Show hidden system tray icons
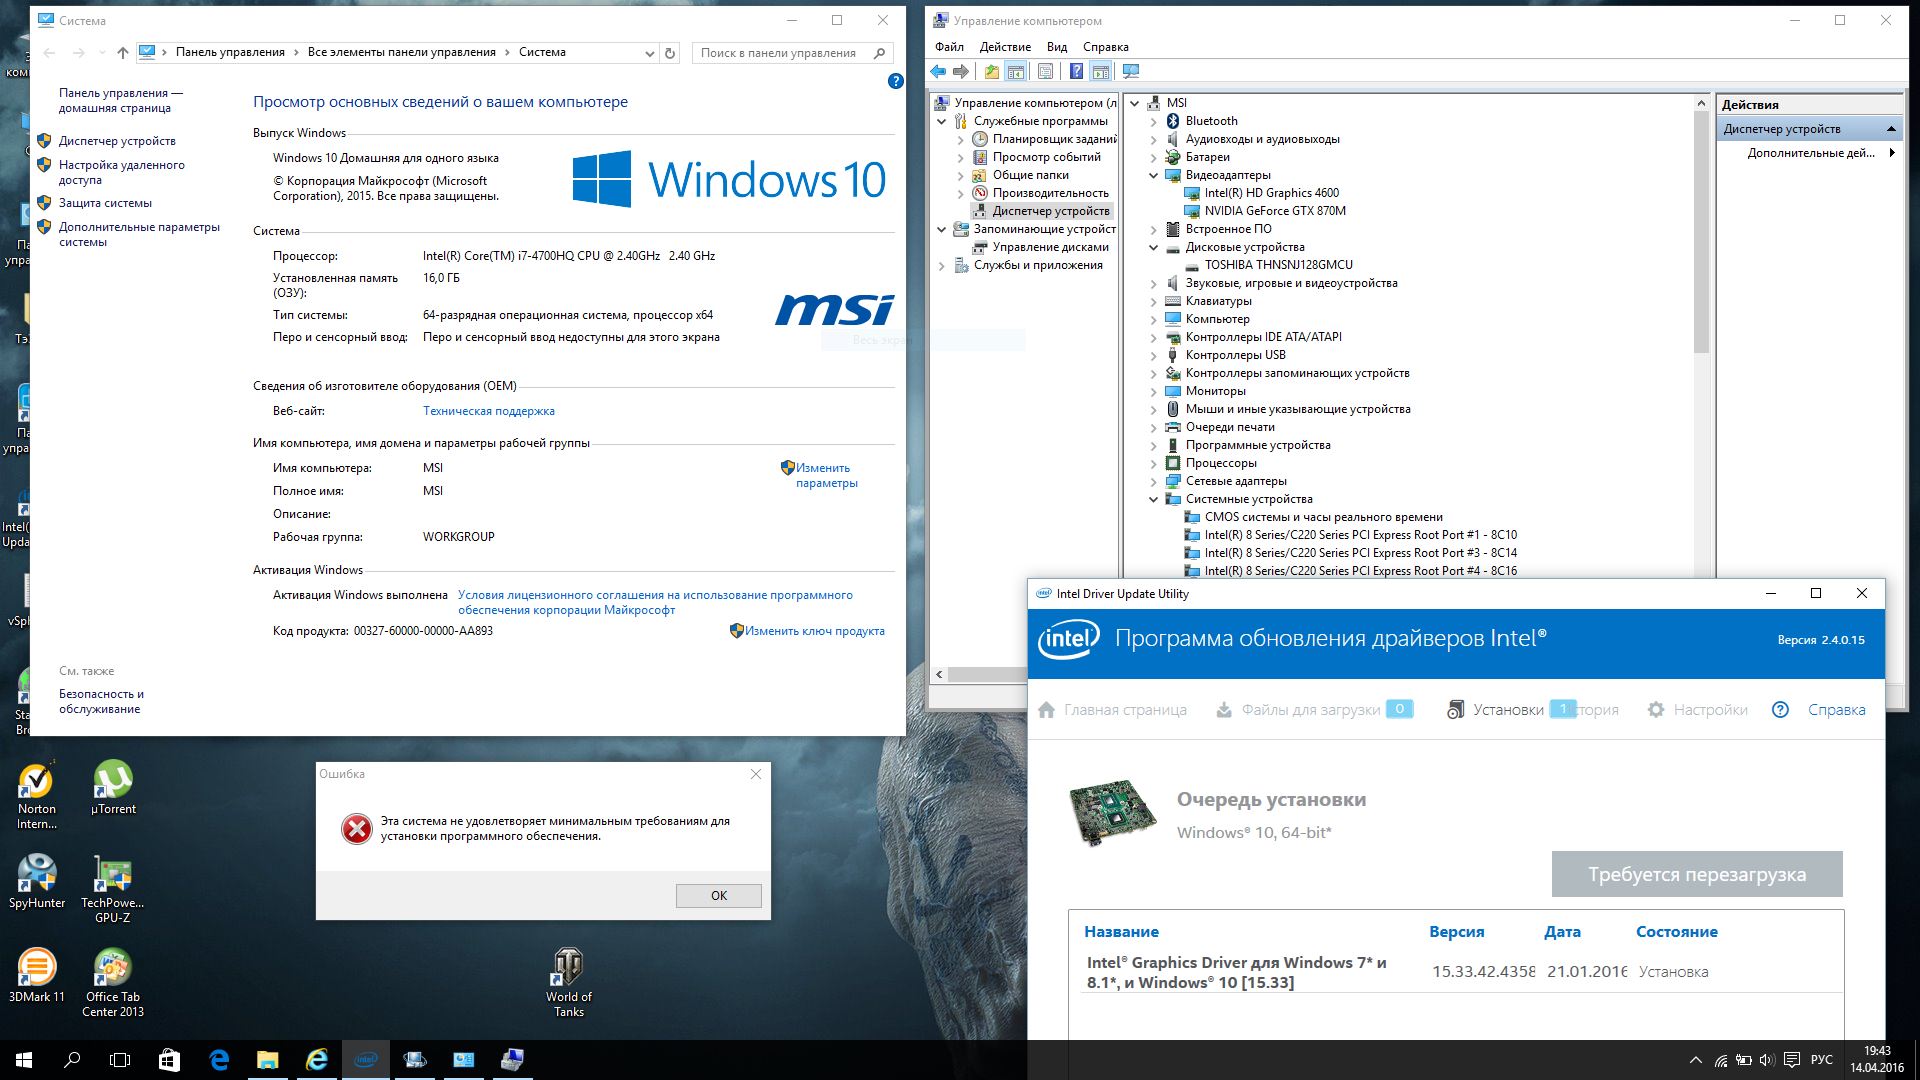1920x1080 pixels. [x=1695, y=1060]
